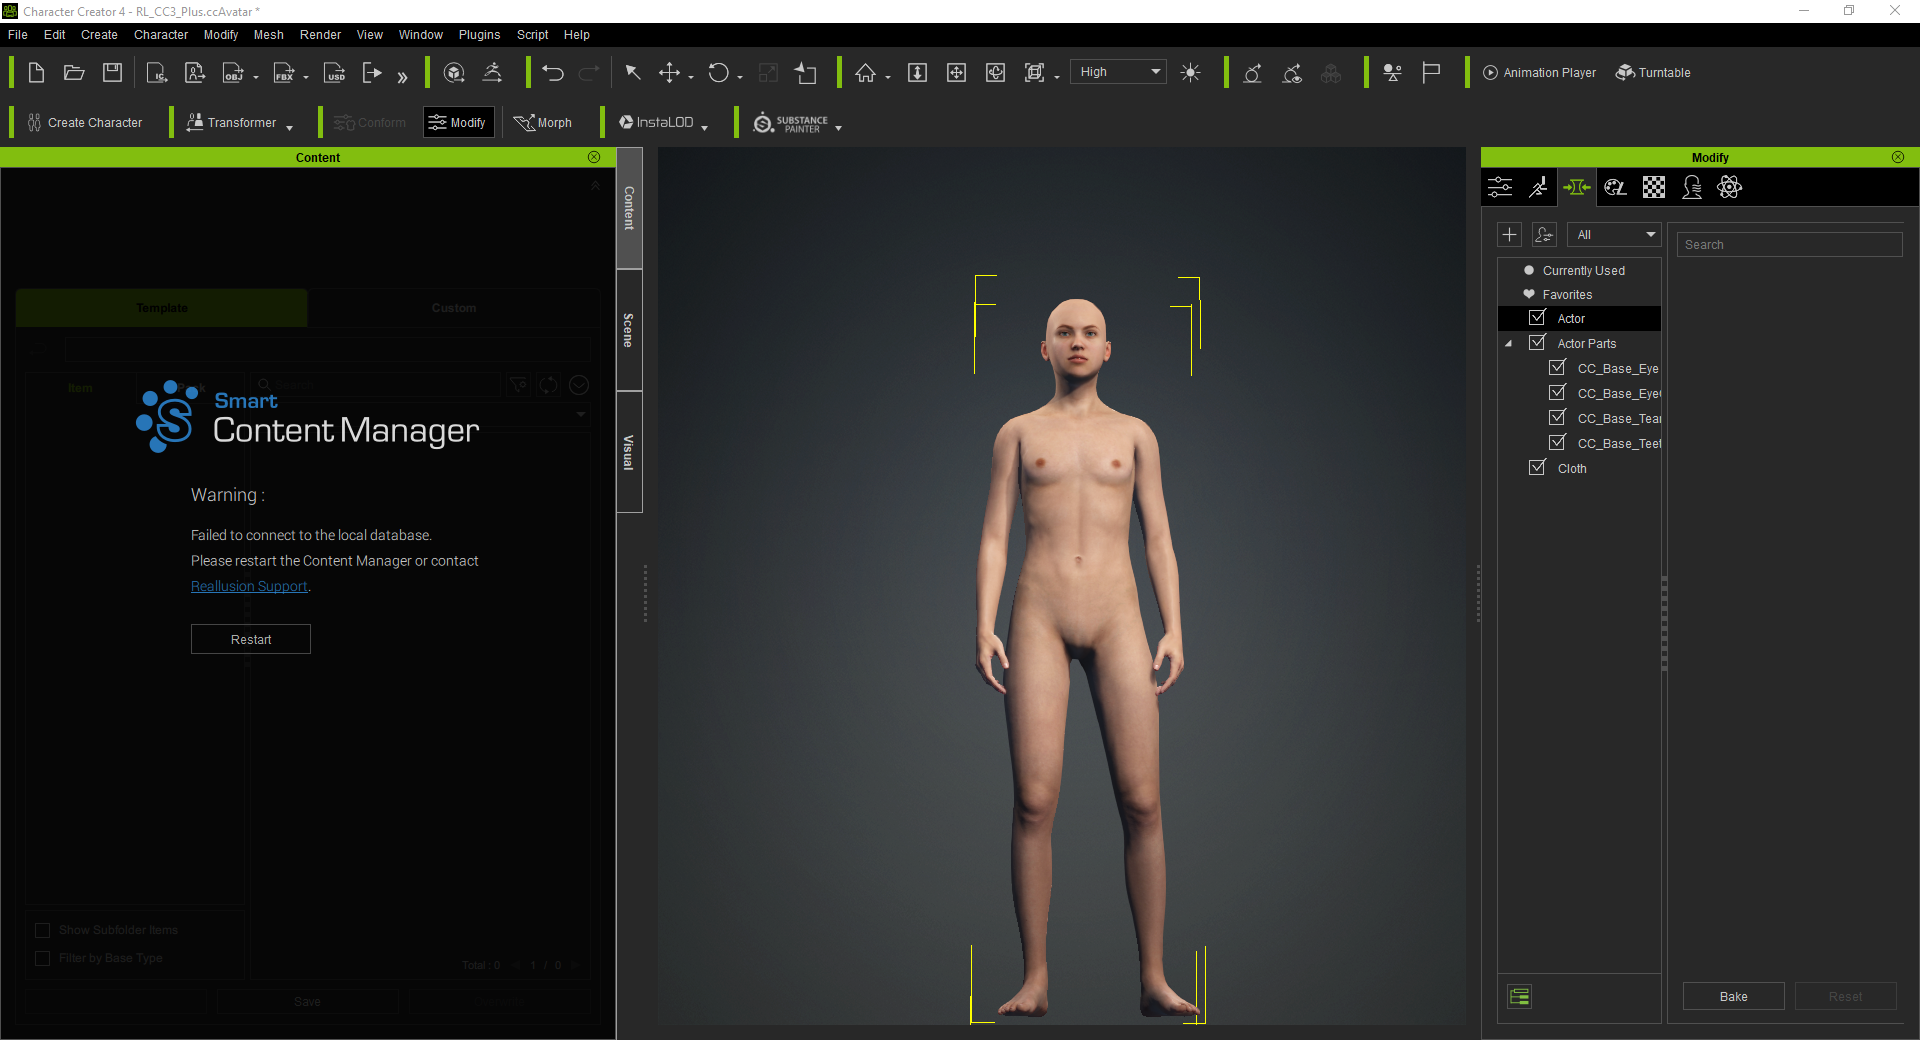The width and height of the screenshot is (1920, 1040).
Task: Open the Character menu
Action: coord(161,34)
